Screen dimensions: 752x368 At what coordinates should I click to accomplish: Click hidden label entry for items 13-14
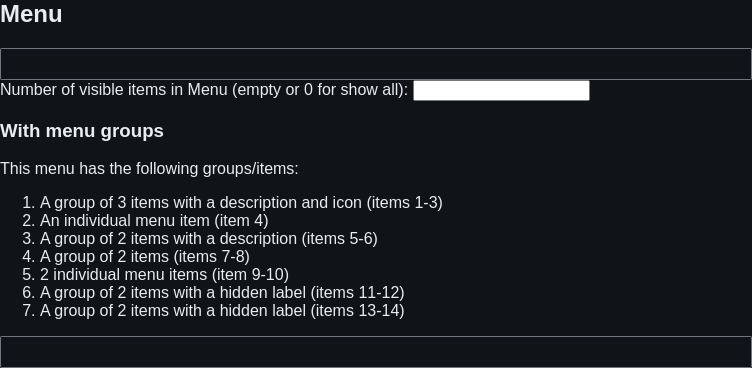(222, 310)
